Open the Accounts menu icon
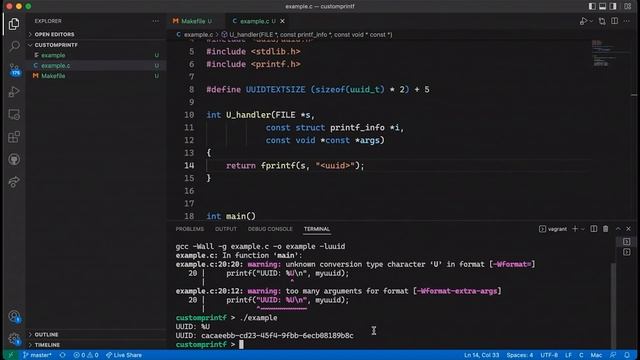Viewport: 640px width, 360px height. 14,316
